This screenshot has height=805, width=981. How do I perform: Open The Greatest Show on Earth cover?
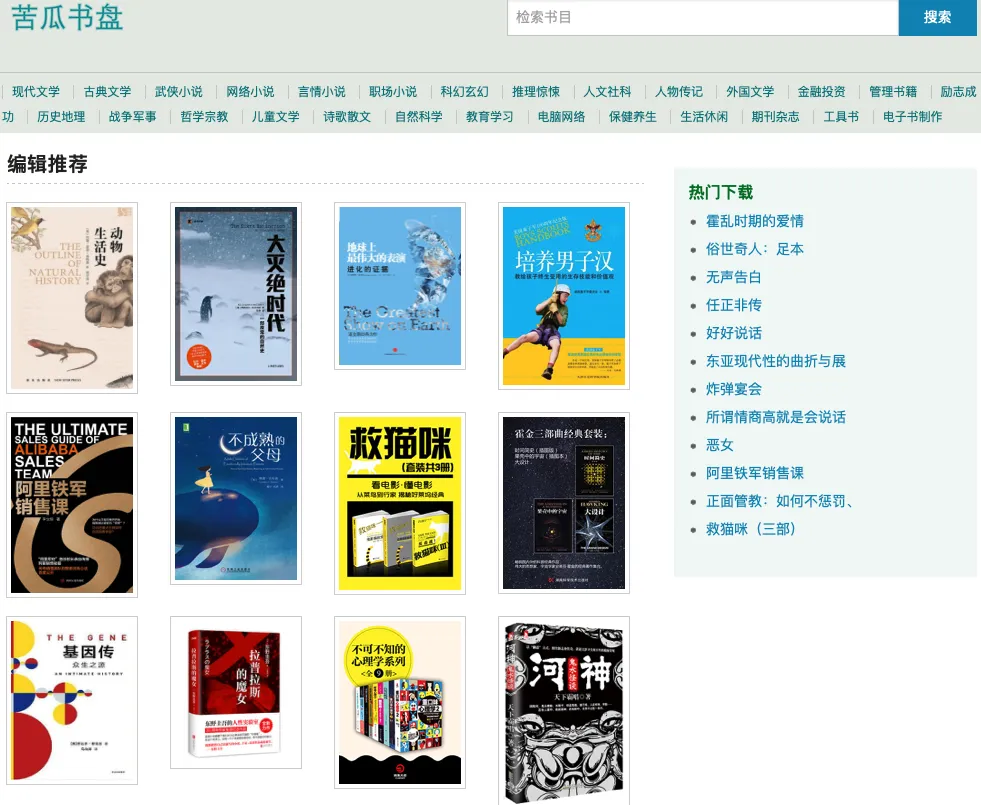[x=400, y=286]
